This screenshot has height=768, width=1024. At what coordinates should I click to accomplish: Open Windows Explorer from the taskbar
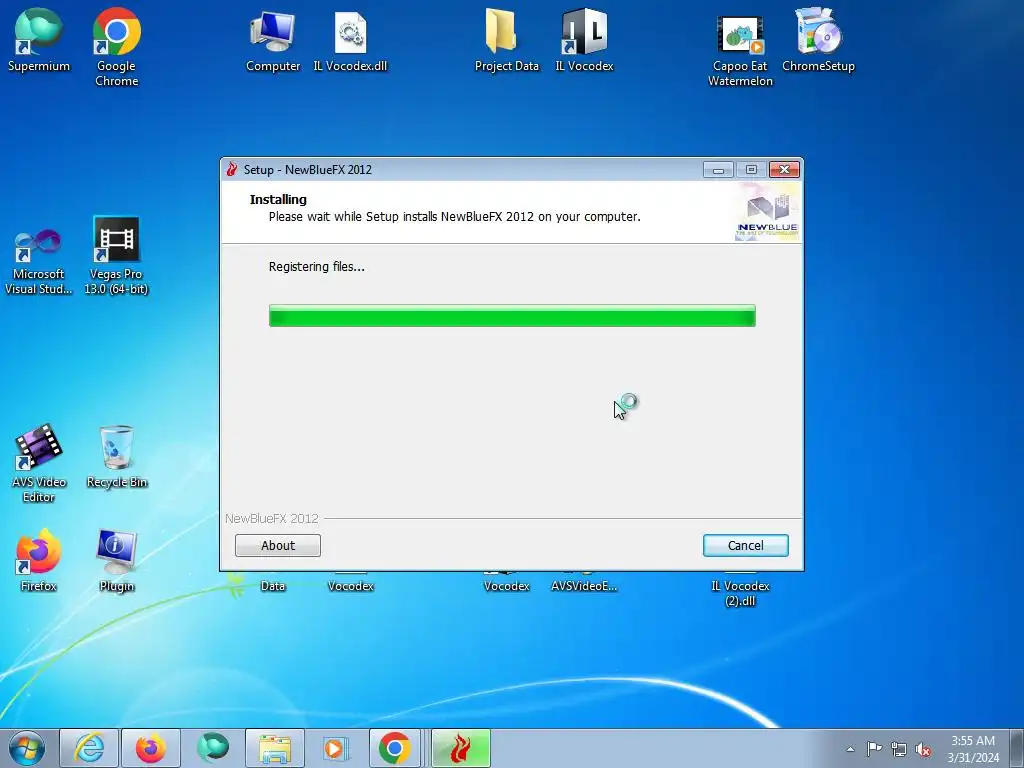275,748
